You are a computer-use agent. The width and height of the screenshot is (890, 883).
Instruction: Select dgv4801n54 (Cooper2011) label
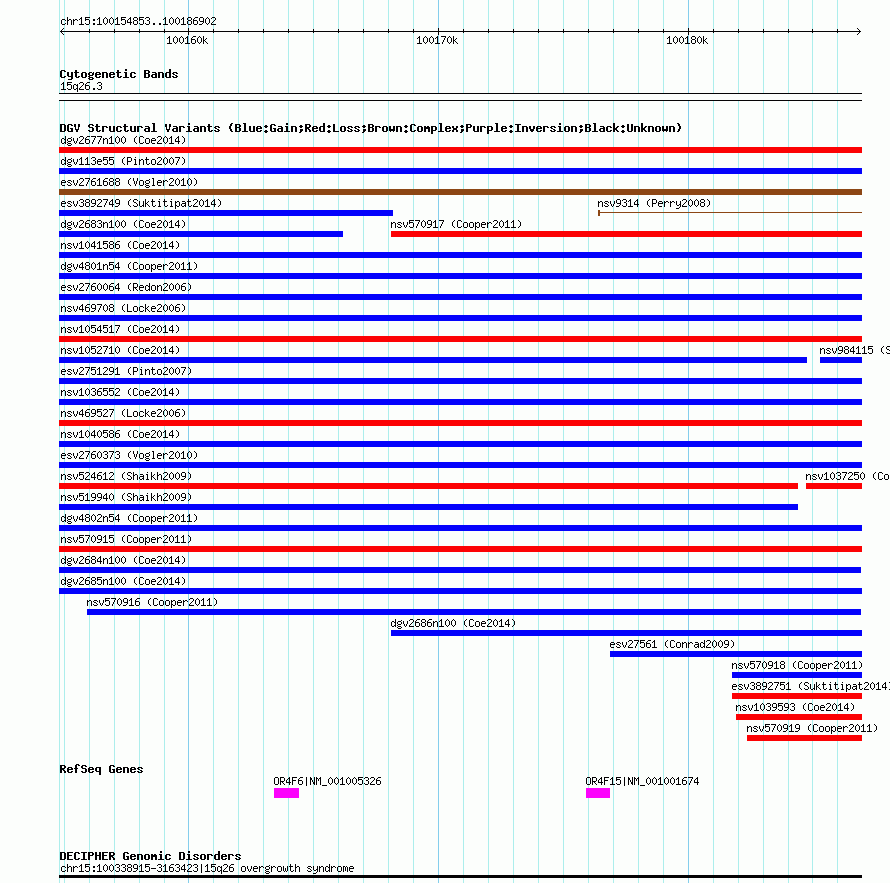129,266
